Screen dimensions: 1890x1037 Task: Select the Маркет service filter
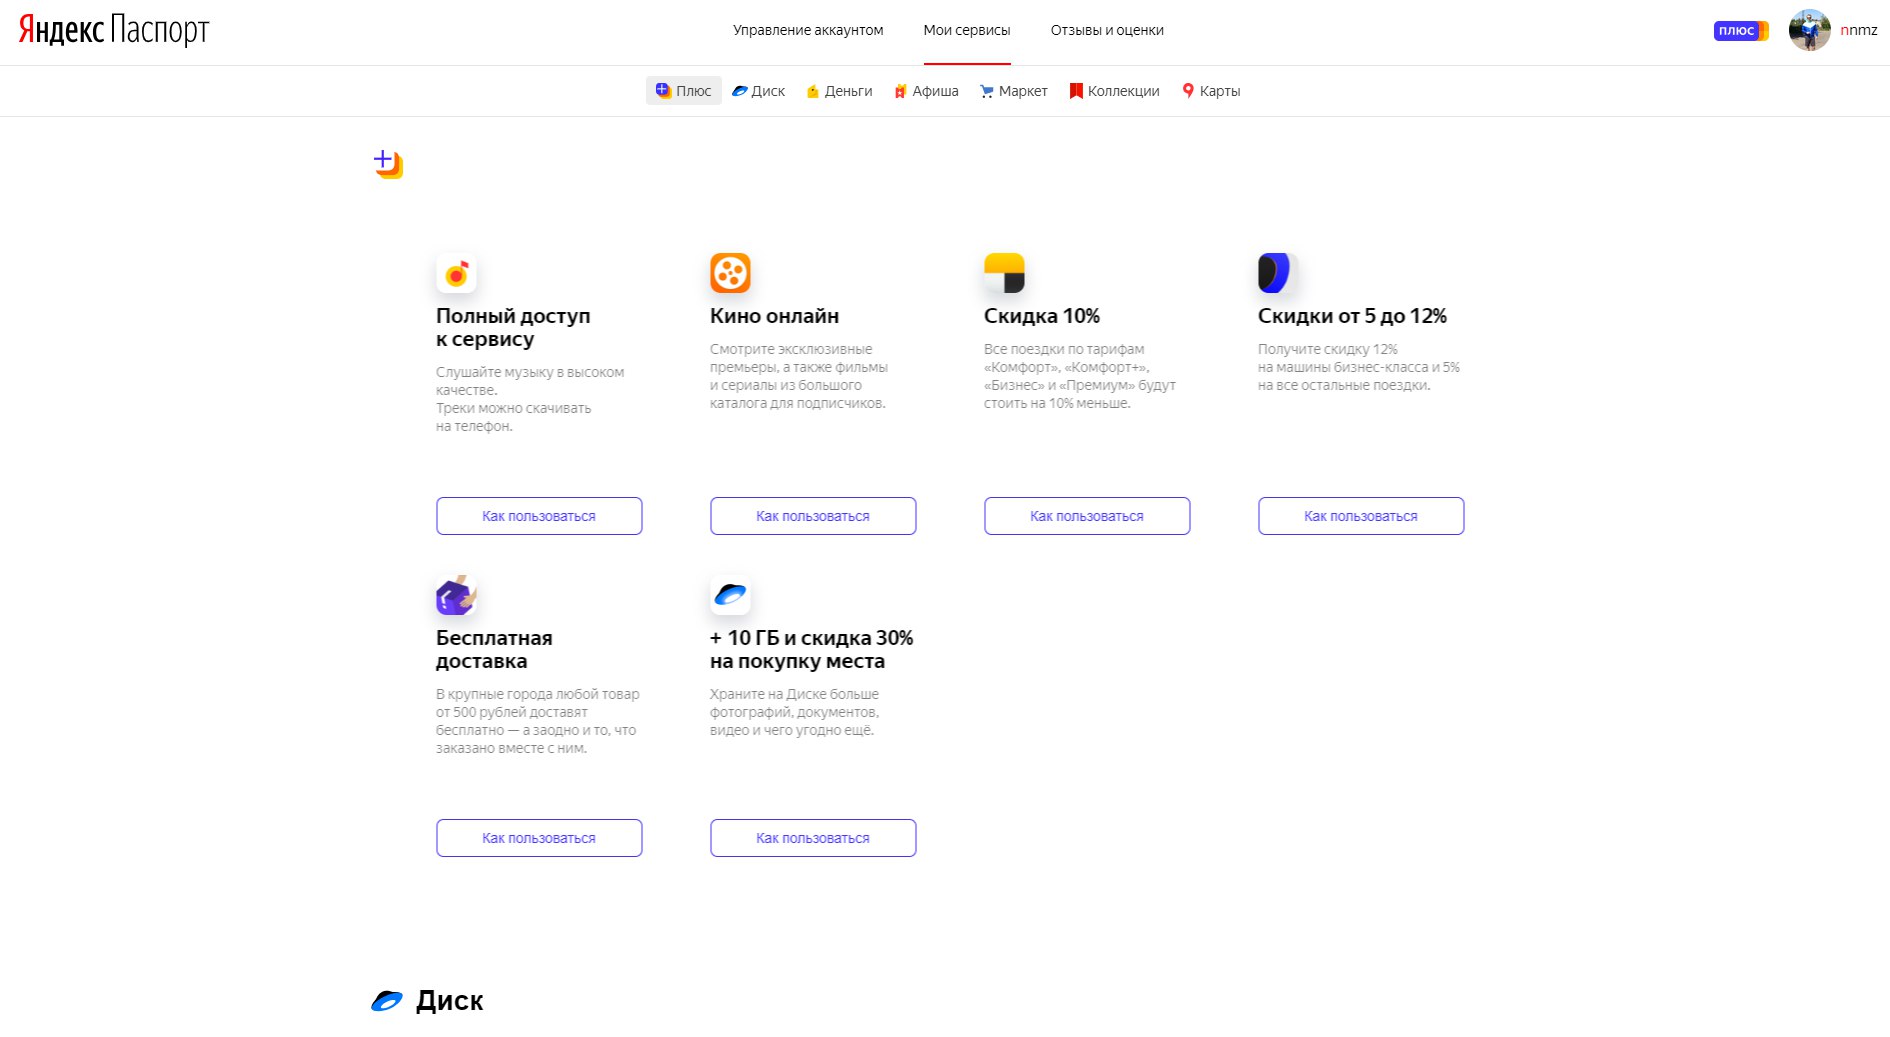tap(1014, 91)
